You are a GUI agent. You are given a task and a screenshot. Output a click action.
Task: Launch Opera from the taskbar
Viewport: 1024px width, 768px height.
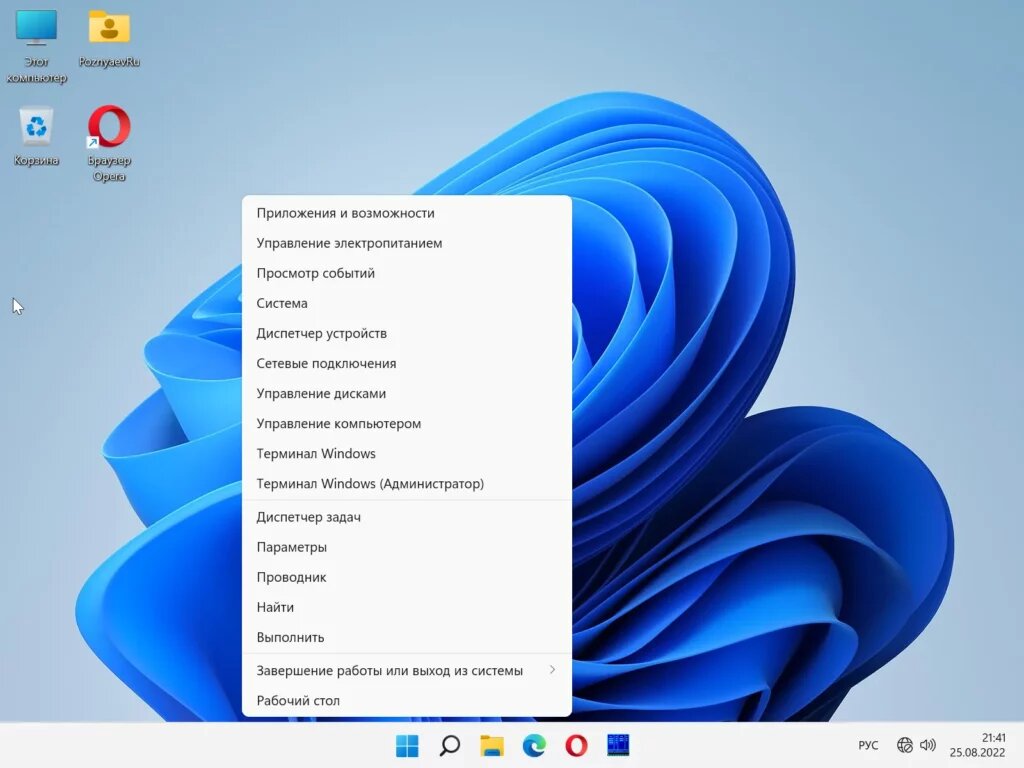pos(576,745)
